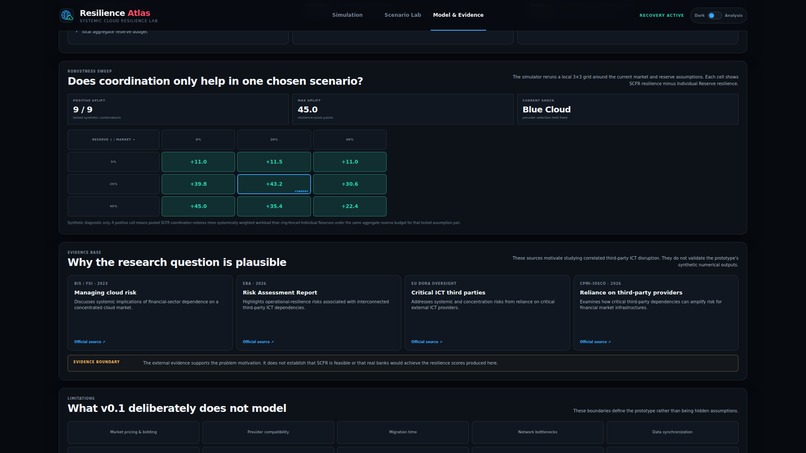Select the +45.0 sweep cell

coord(198,206)
